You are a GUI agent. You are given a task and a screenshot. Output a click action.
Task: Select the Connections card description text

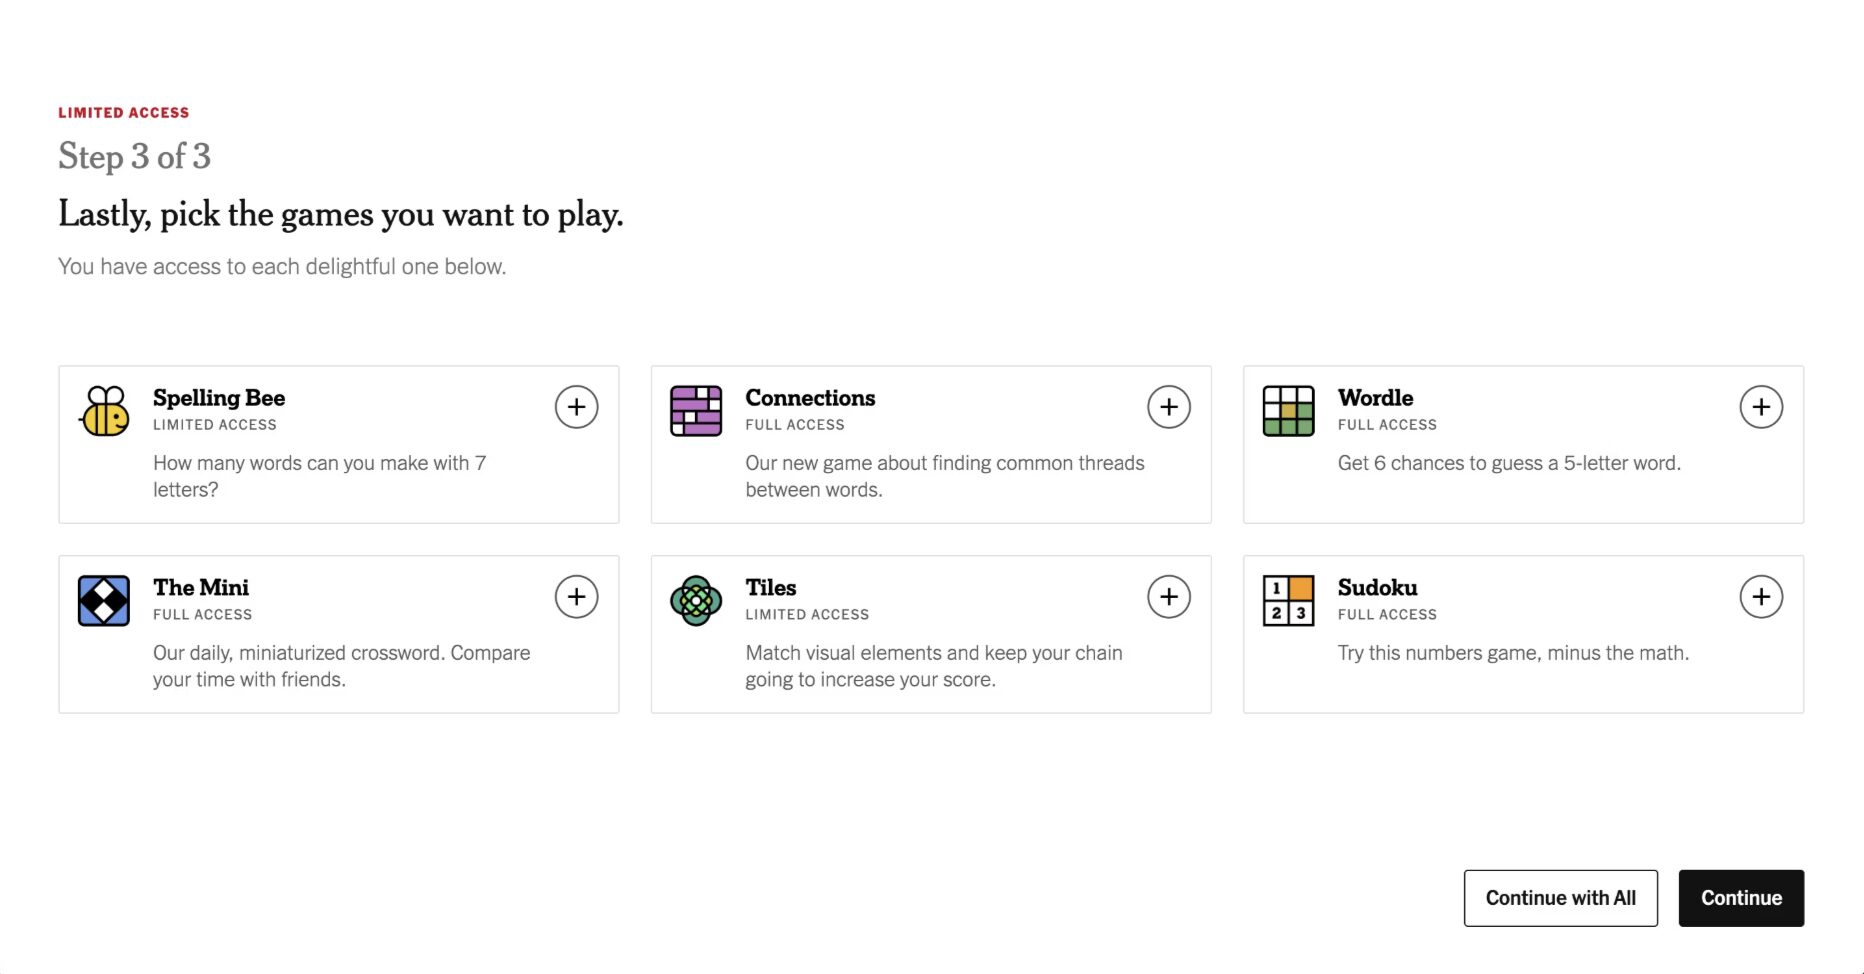tap(944, 476)
